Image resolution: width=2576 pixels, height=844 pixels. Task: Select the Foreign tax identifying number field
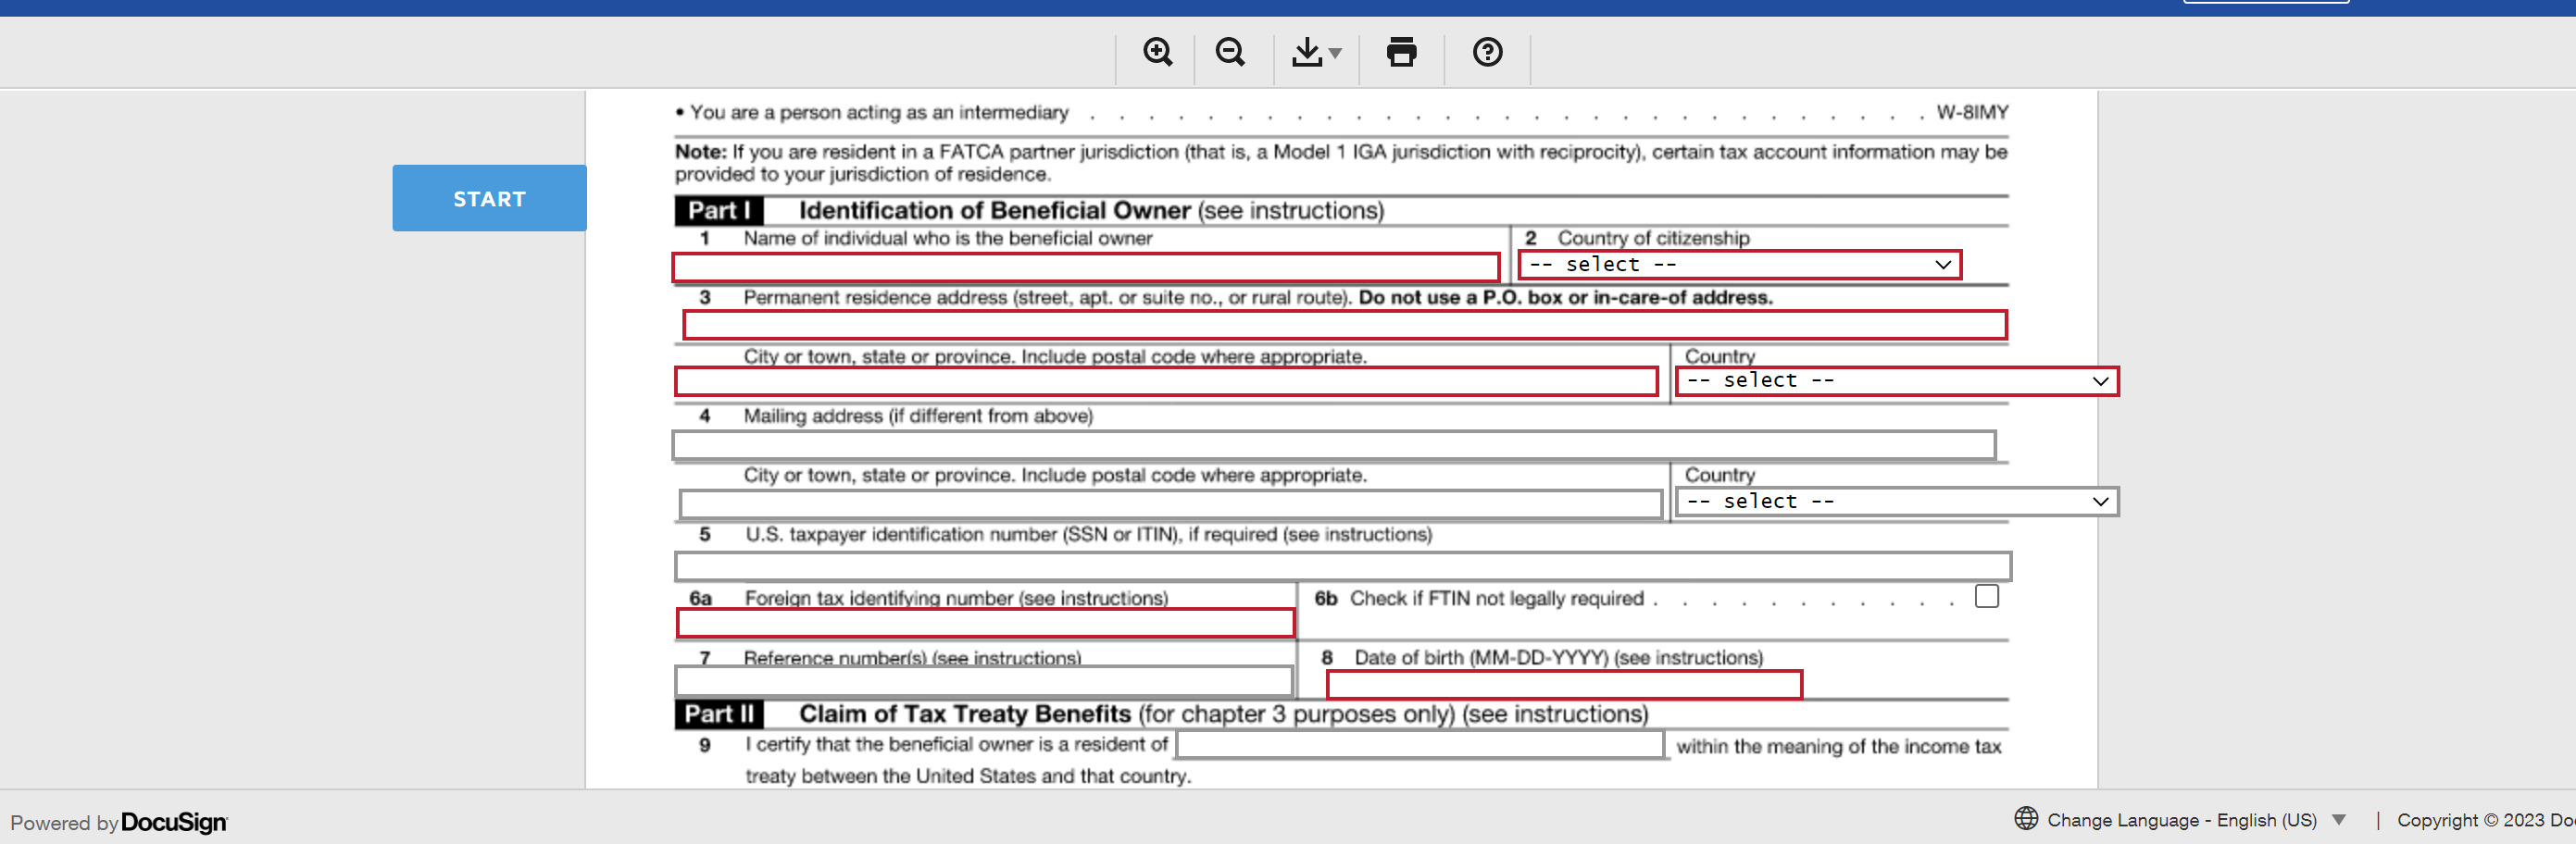984,624
